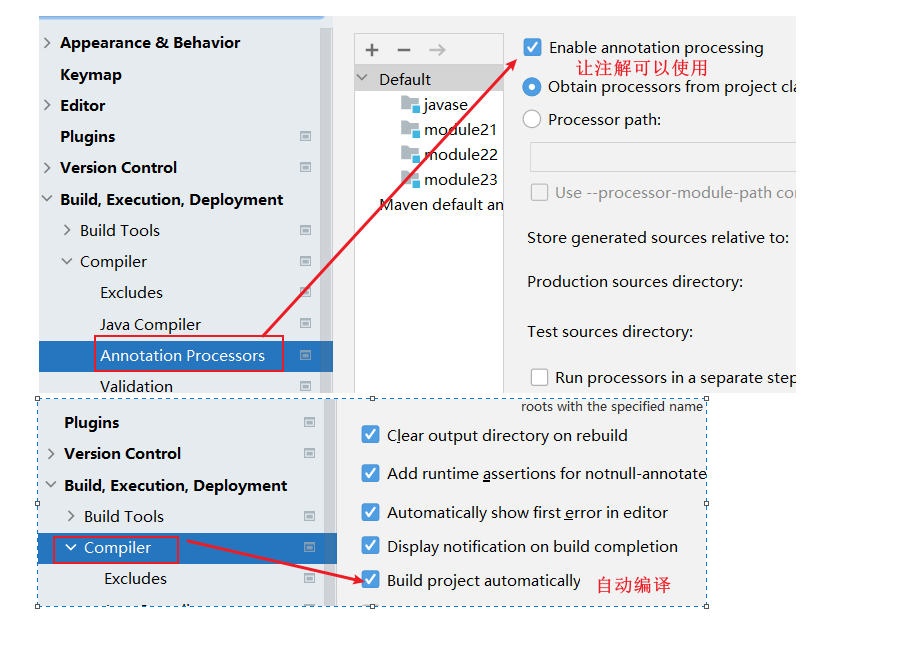This screenshot has width=920, height=654.
Task: Collapse Build, Execution, Deployment chevron, Compiler-selected window
Action: pos(51,484)
